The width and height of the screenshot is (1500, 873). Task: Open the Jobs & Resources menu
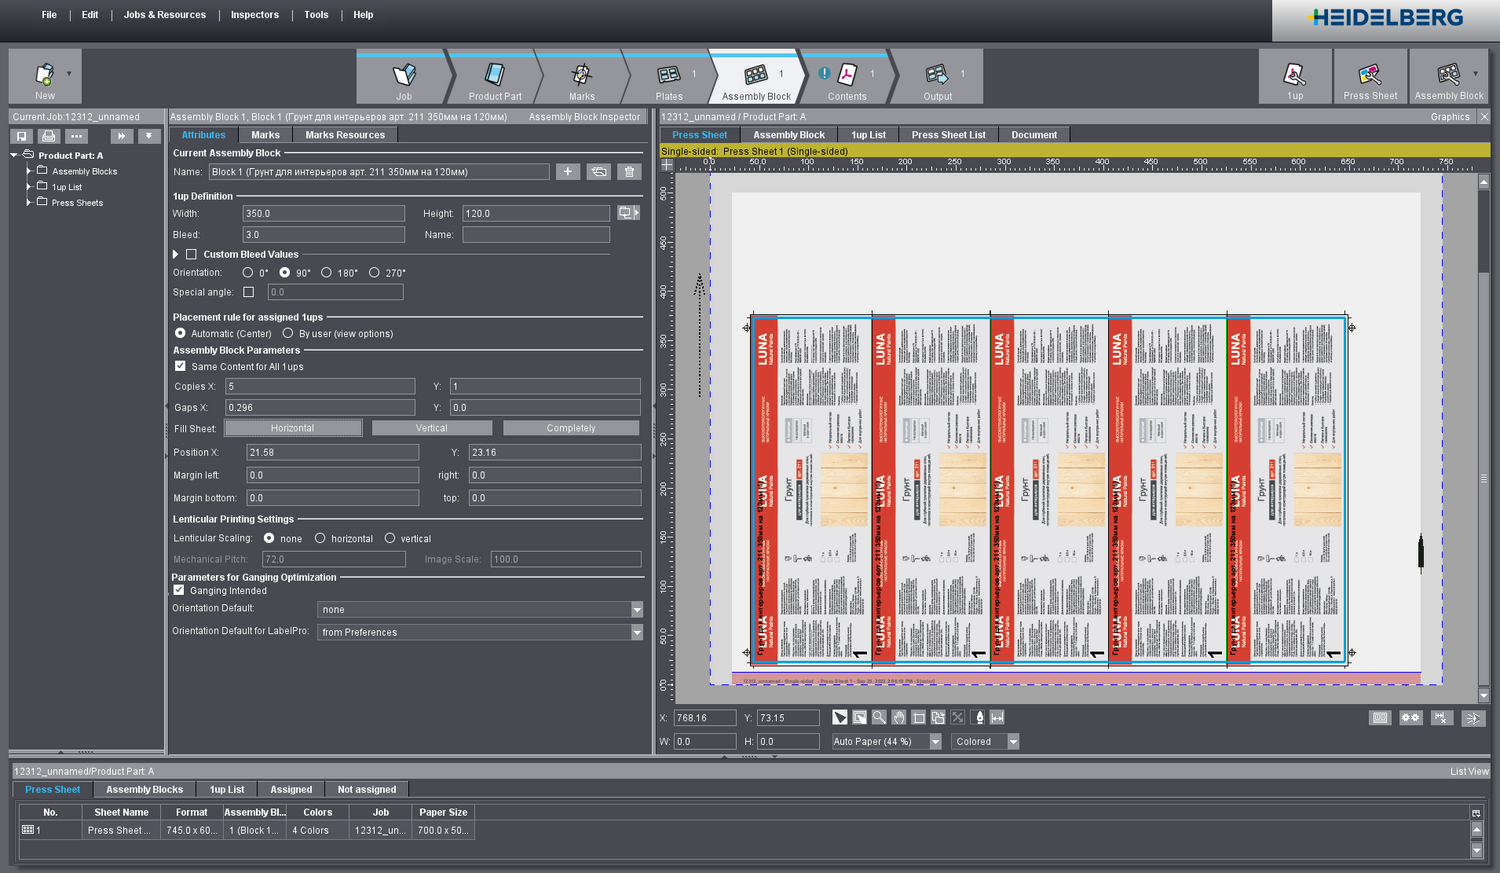164,15
